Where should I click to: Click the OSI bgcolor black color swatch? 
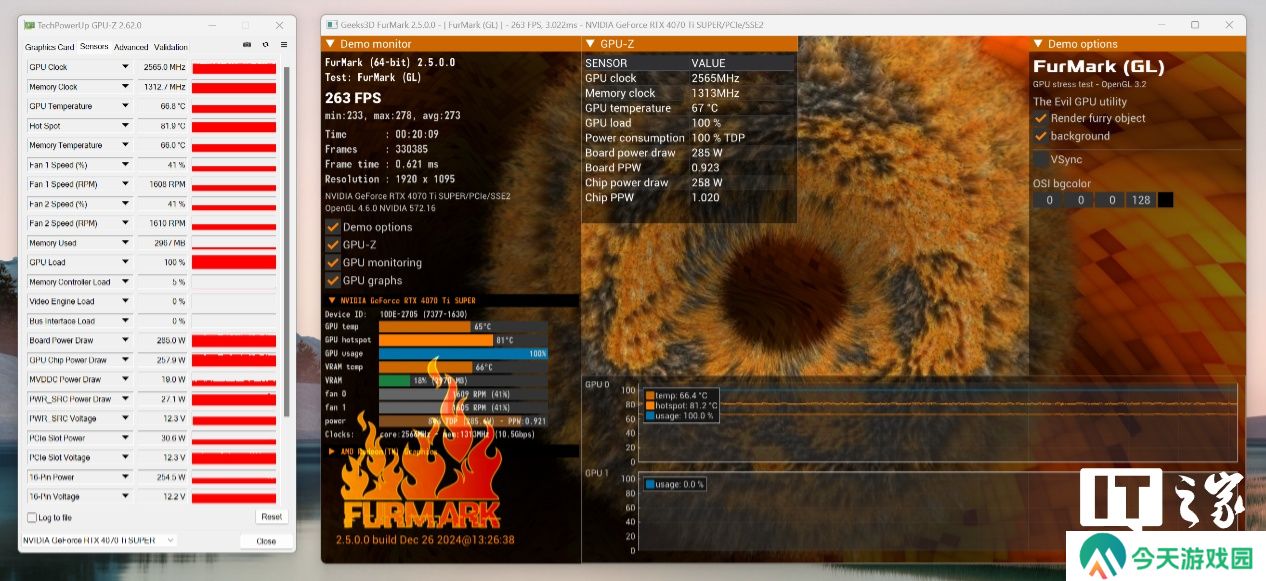1165,200
